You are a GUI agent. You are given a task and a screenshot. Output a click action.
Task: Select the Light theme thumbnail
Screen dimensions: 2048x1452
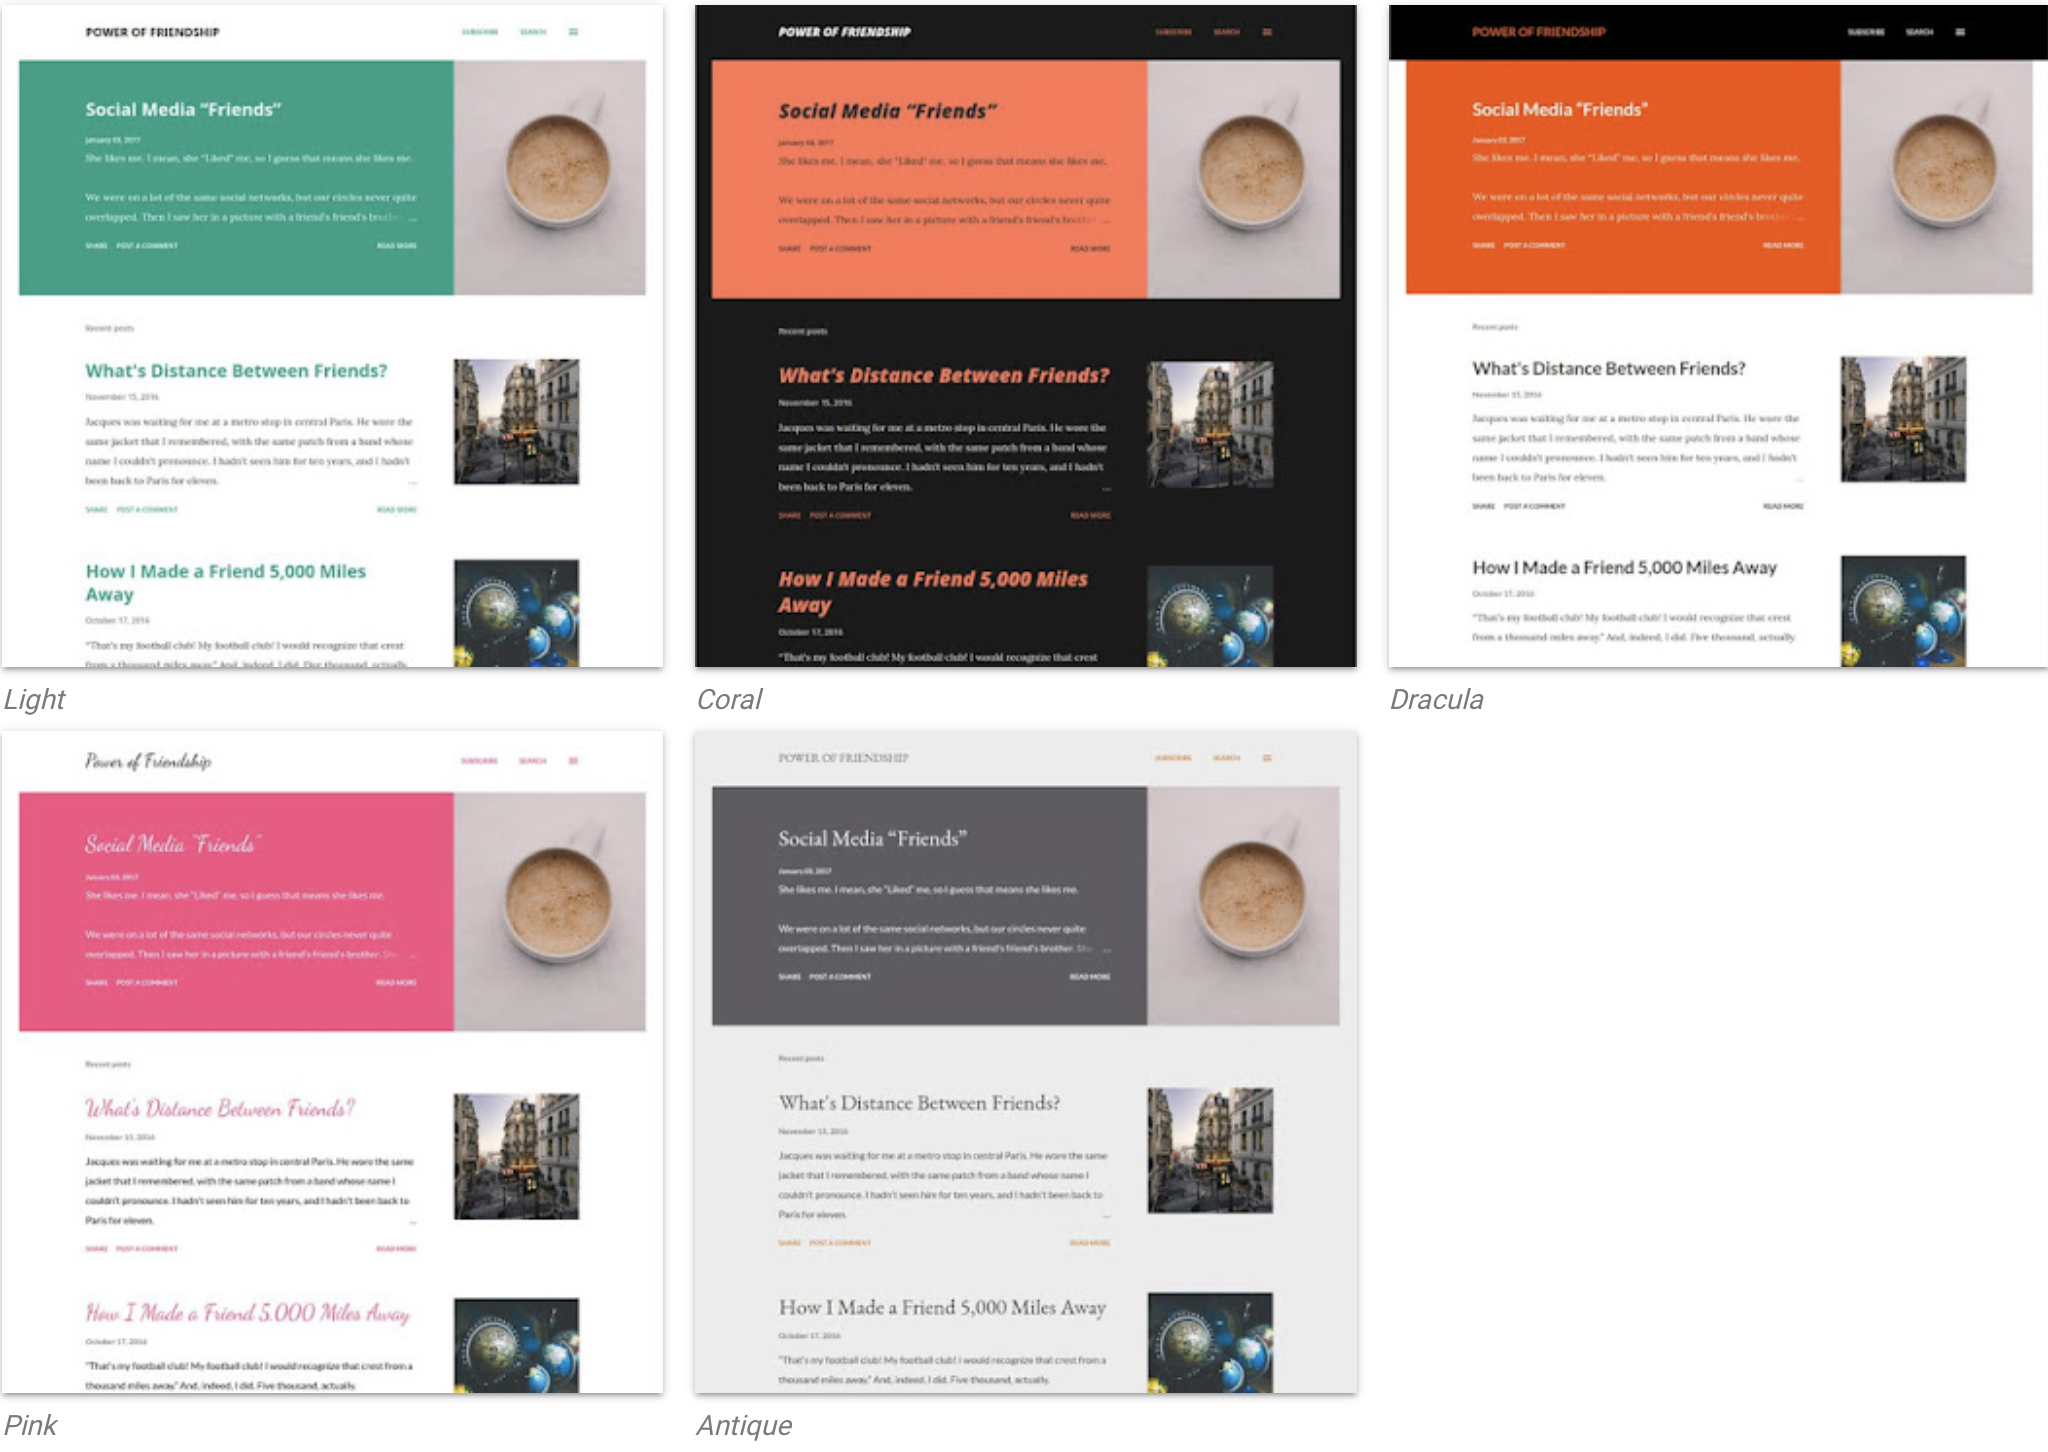(x=331, y=336)
